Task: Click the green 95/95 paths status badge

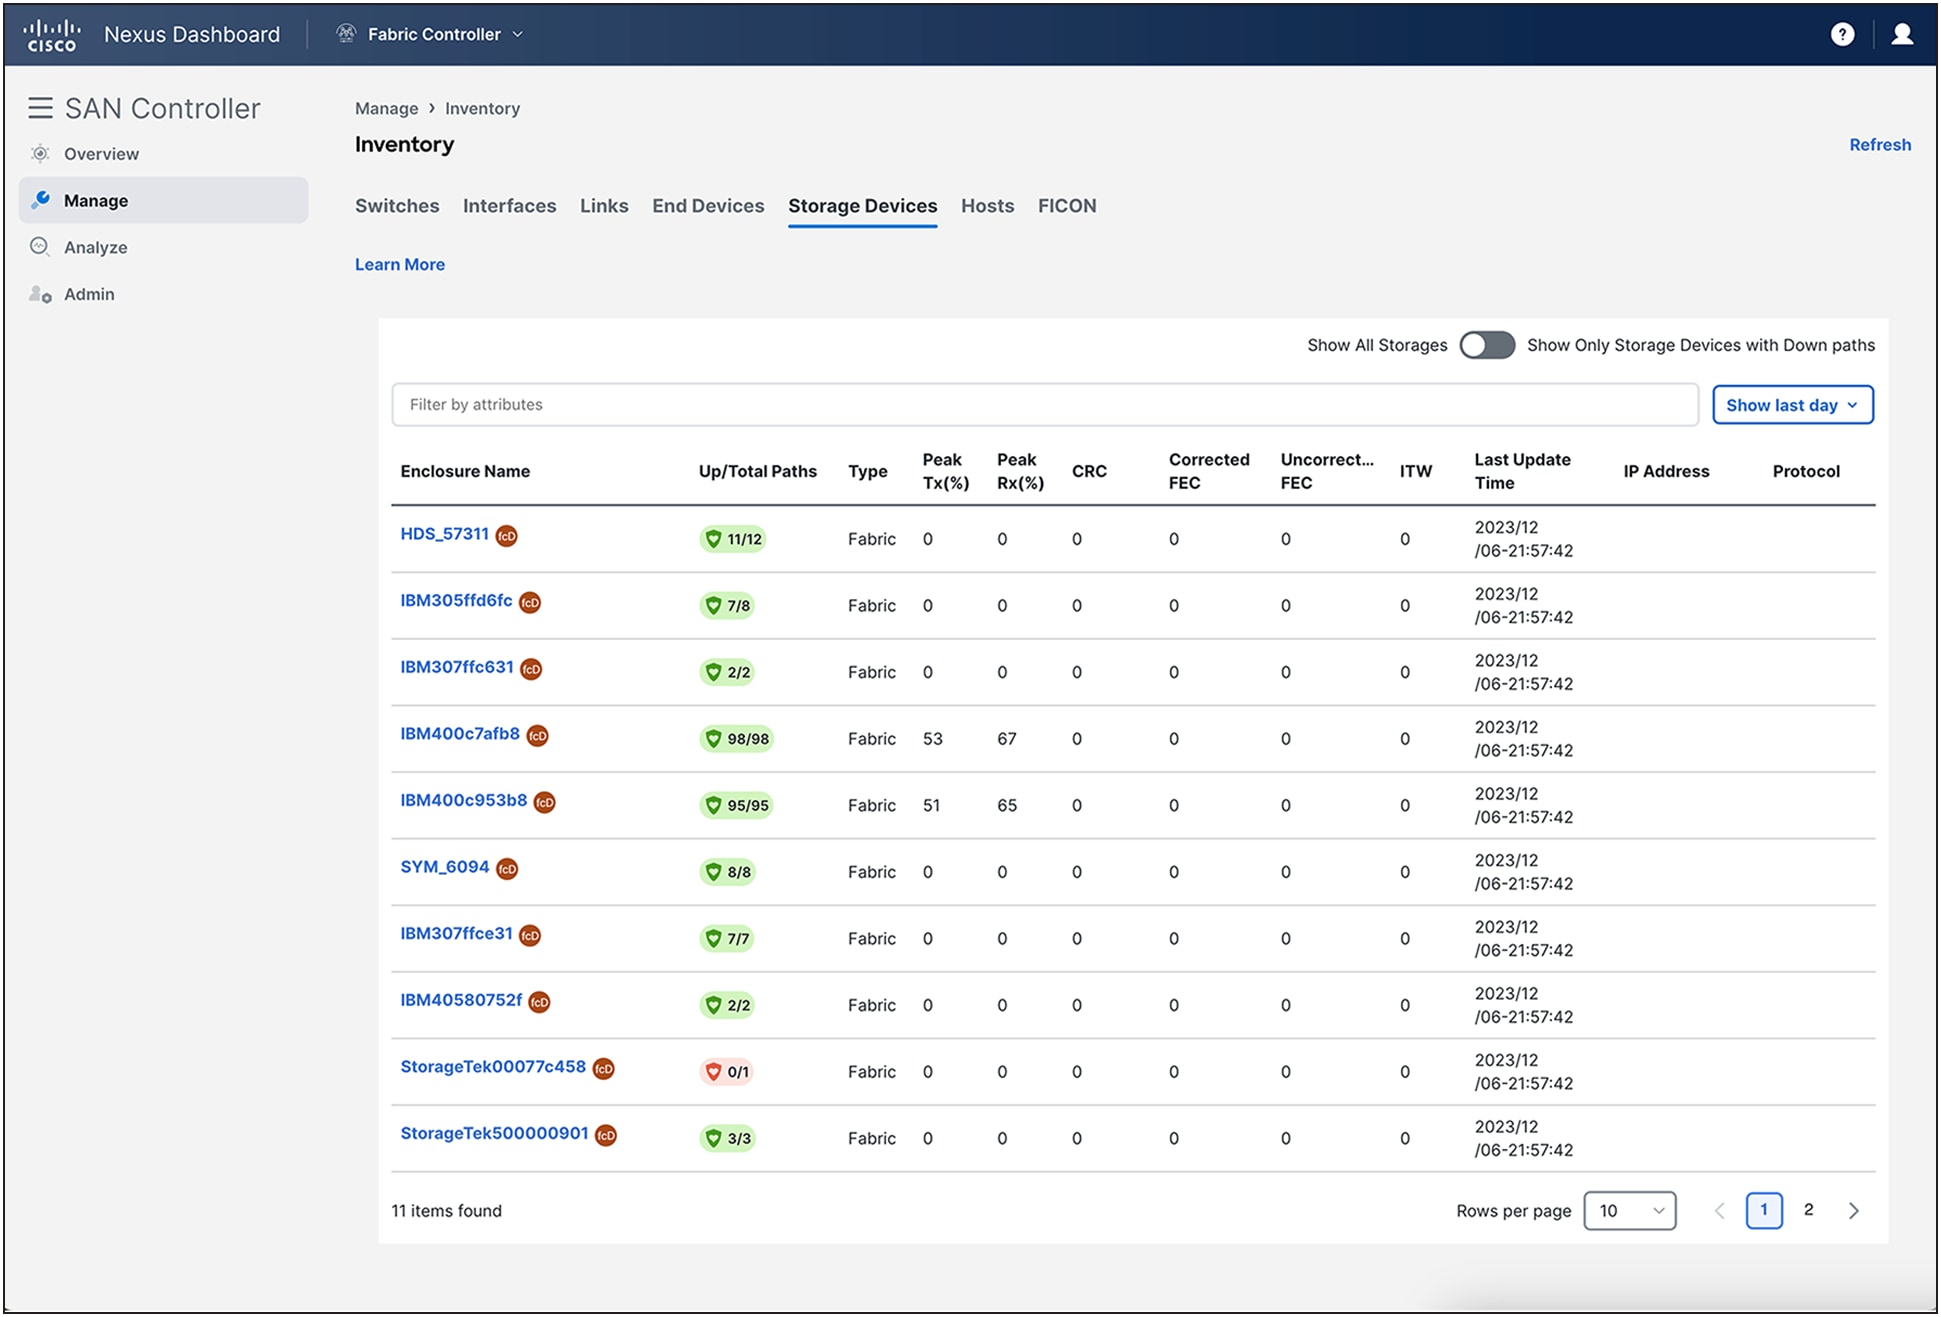Action: (737, 806)
